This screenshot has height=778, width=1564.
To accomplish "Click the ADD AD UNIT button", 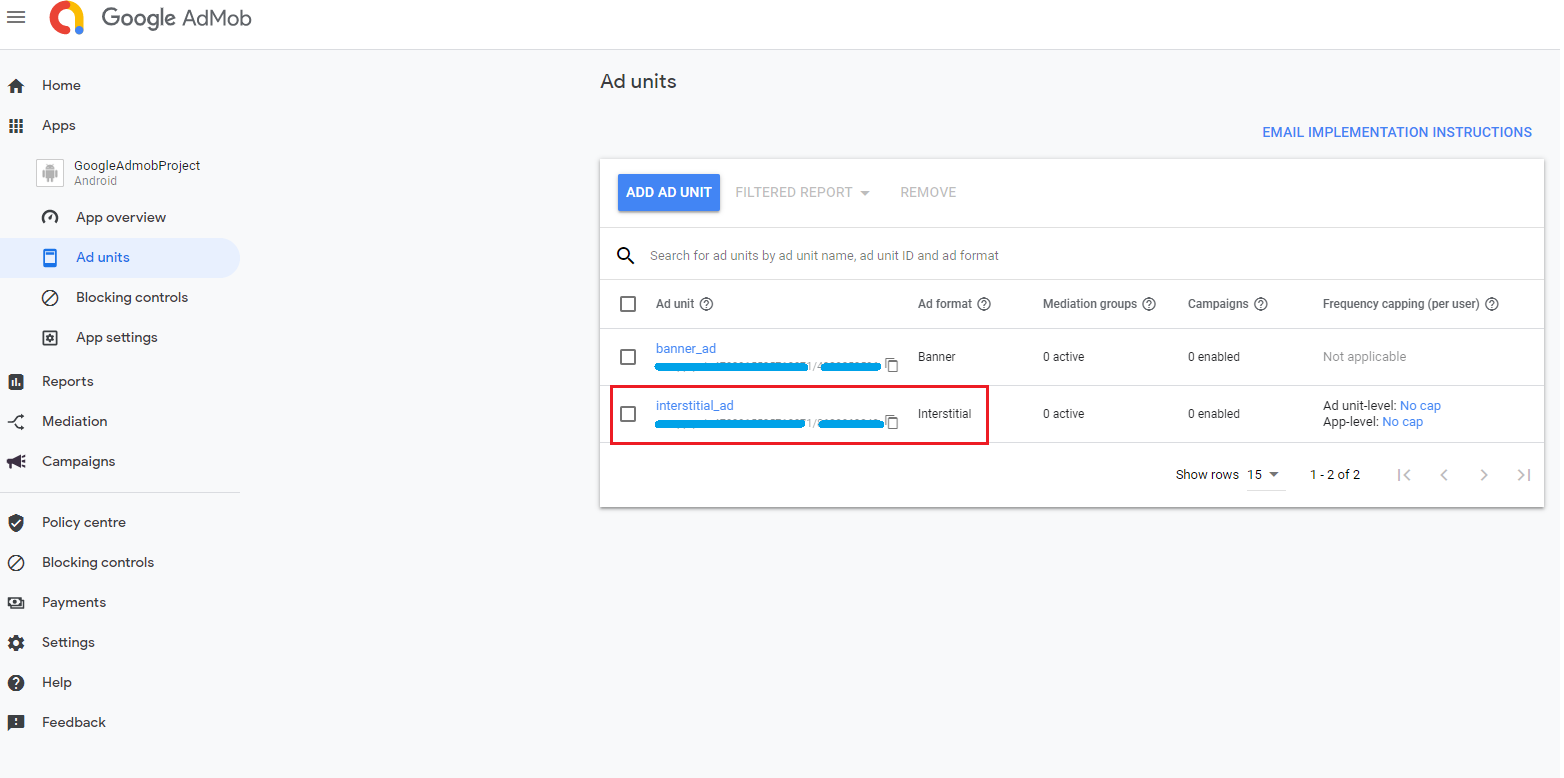I will 669,192.
